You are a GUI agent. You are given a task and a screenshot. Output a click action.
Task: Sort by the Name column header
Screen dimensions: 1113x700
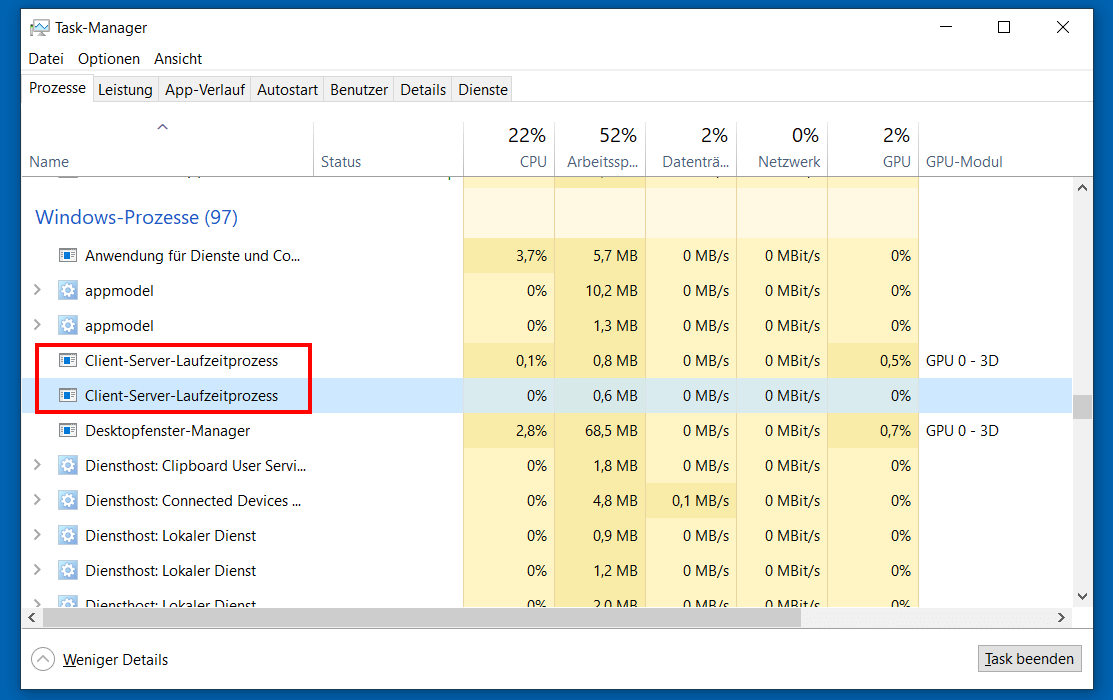(168, 149)
